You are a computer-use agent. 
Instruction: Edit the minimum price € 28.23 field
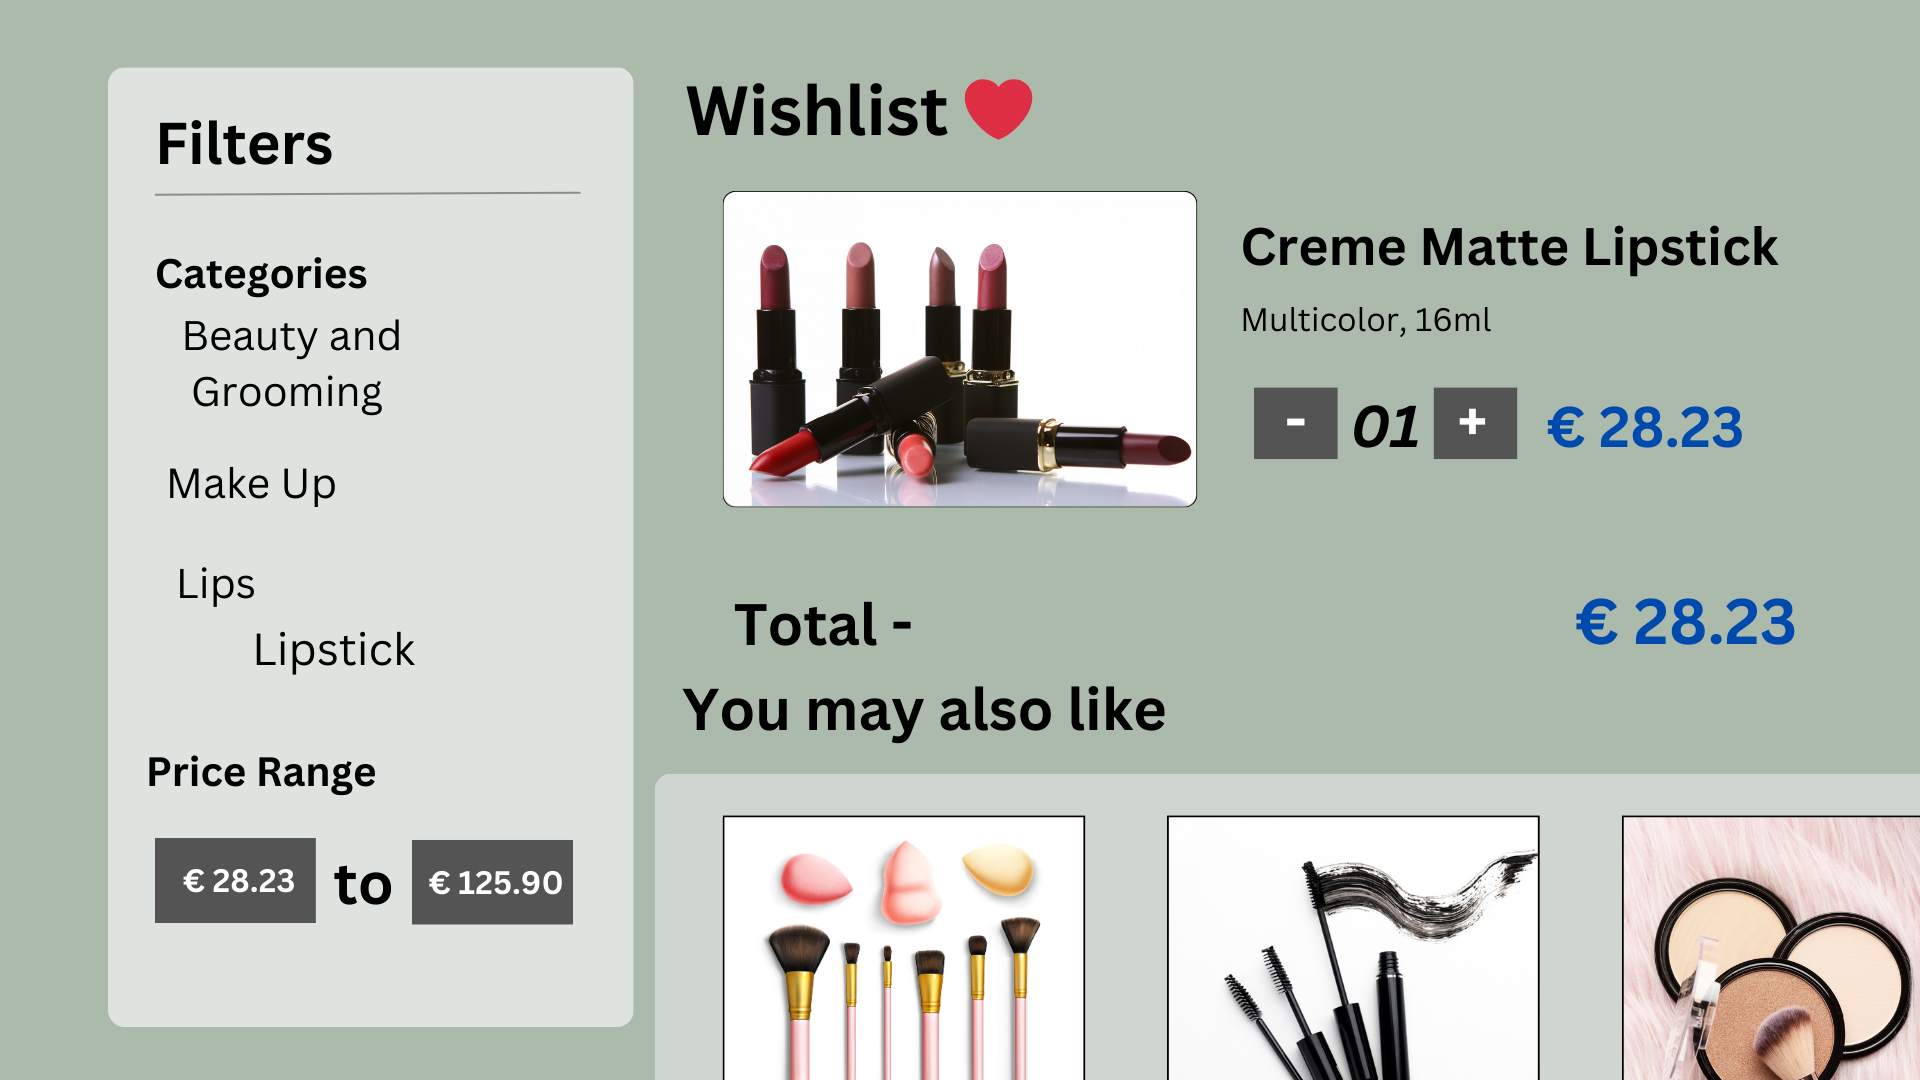tap(235, 880)
